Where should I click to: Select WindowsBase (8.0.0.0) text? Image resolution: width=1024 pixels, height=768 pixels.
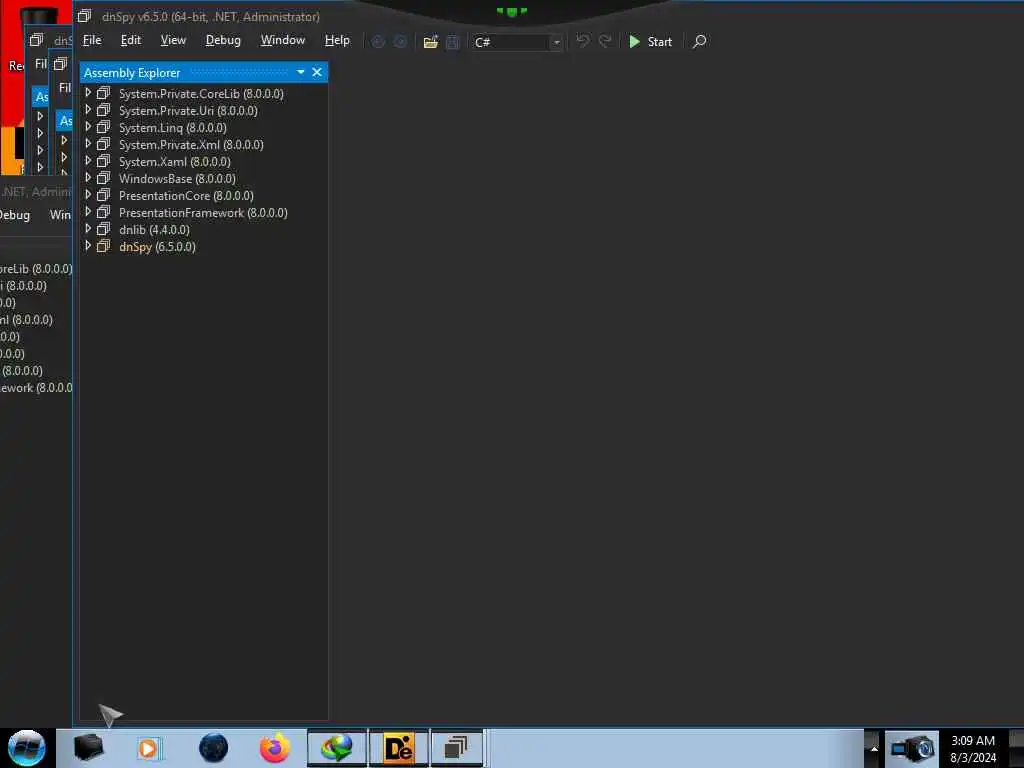tap(177, 178)
